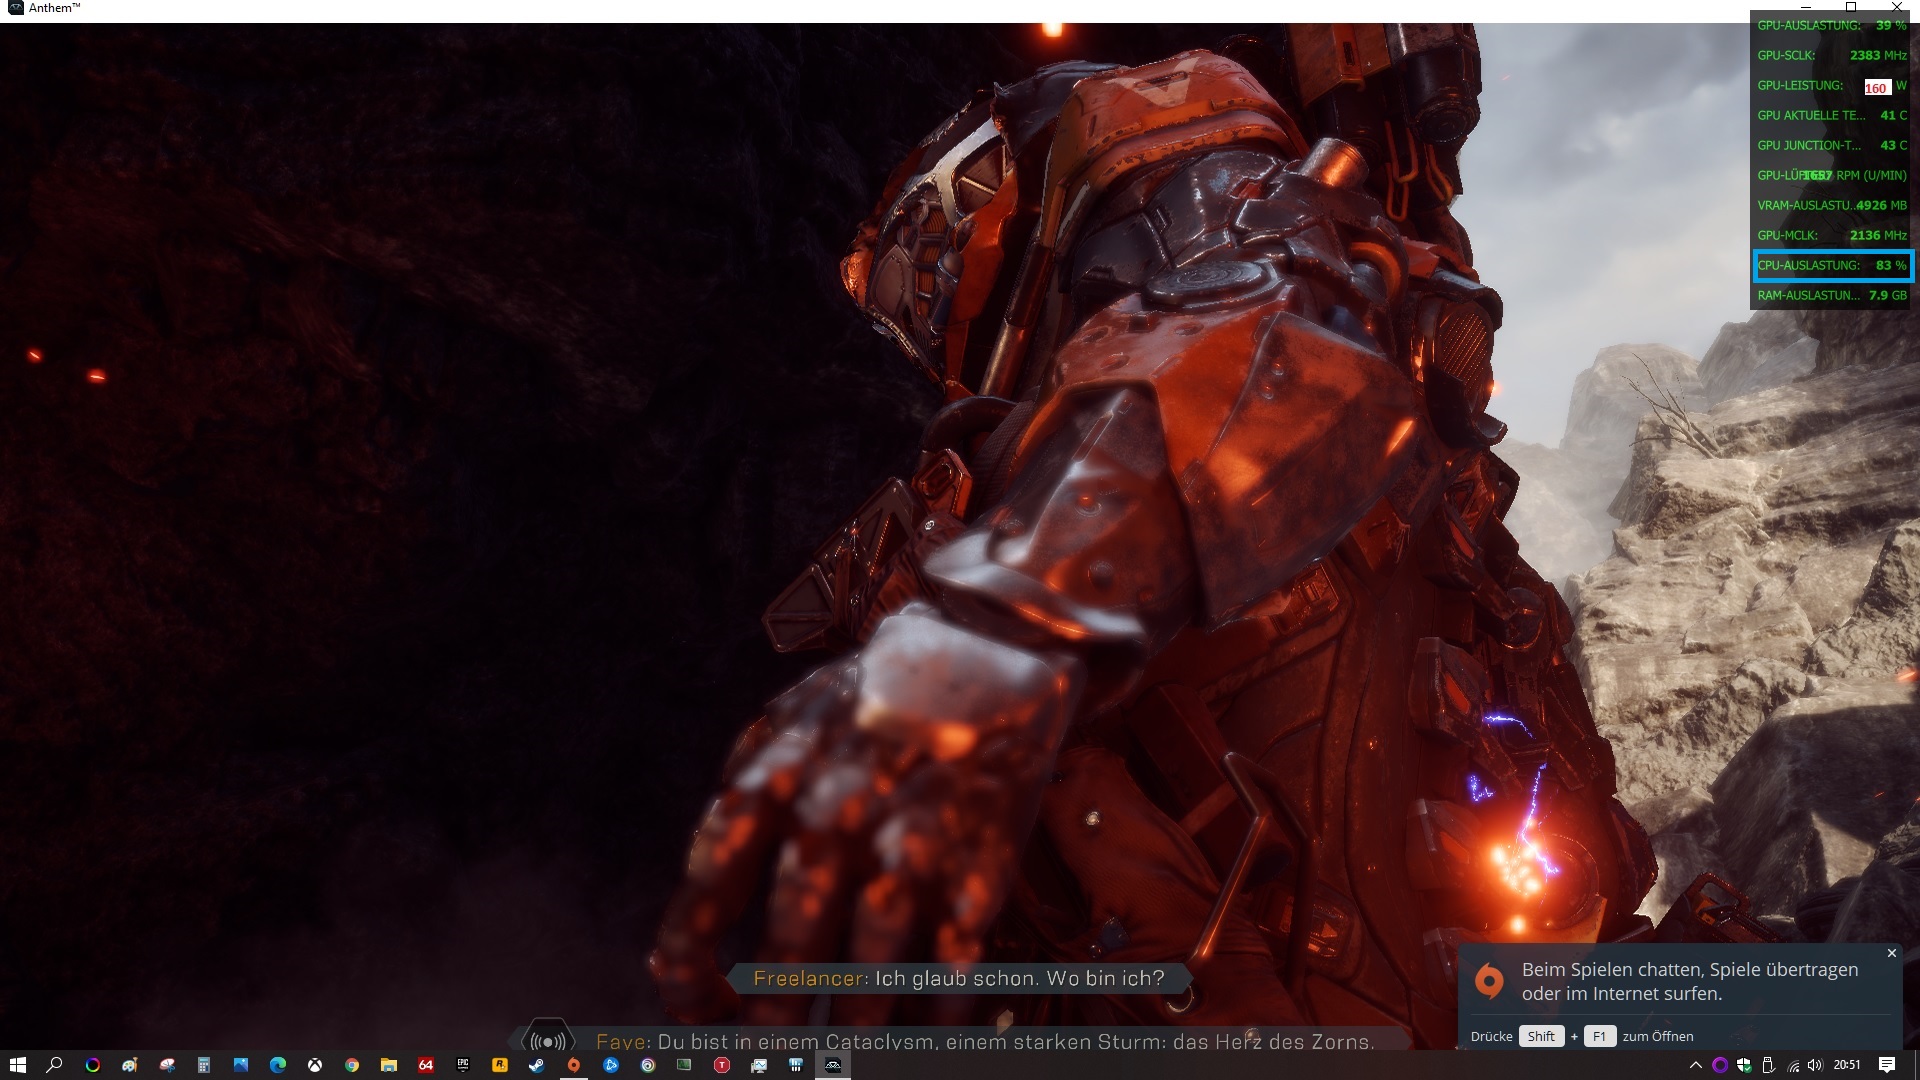1920x1080 pixels.
Task: Click the GPU-LEISTUNG 160 W readout
Action: pyautogui.click(x=1876, y=87)
